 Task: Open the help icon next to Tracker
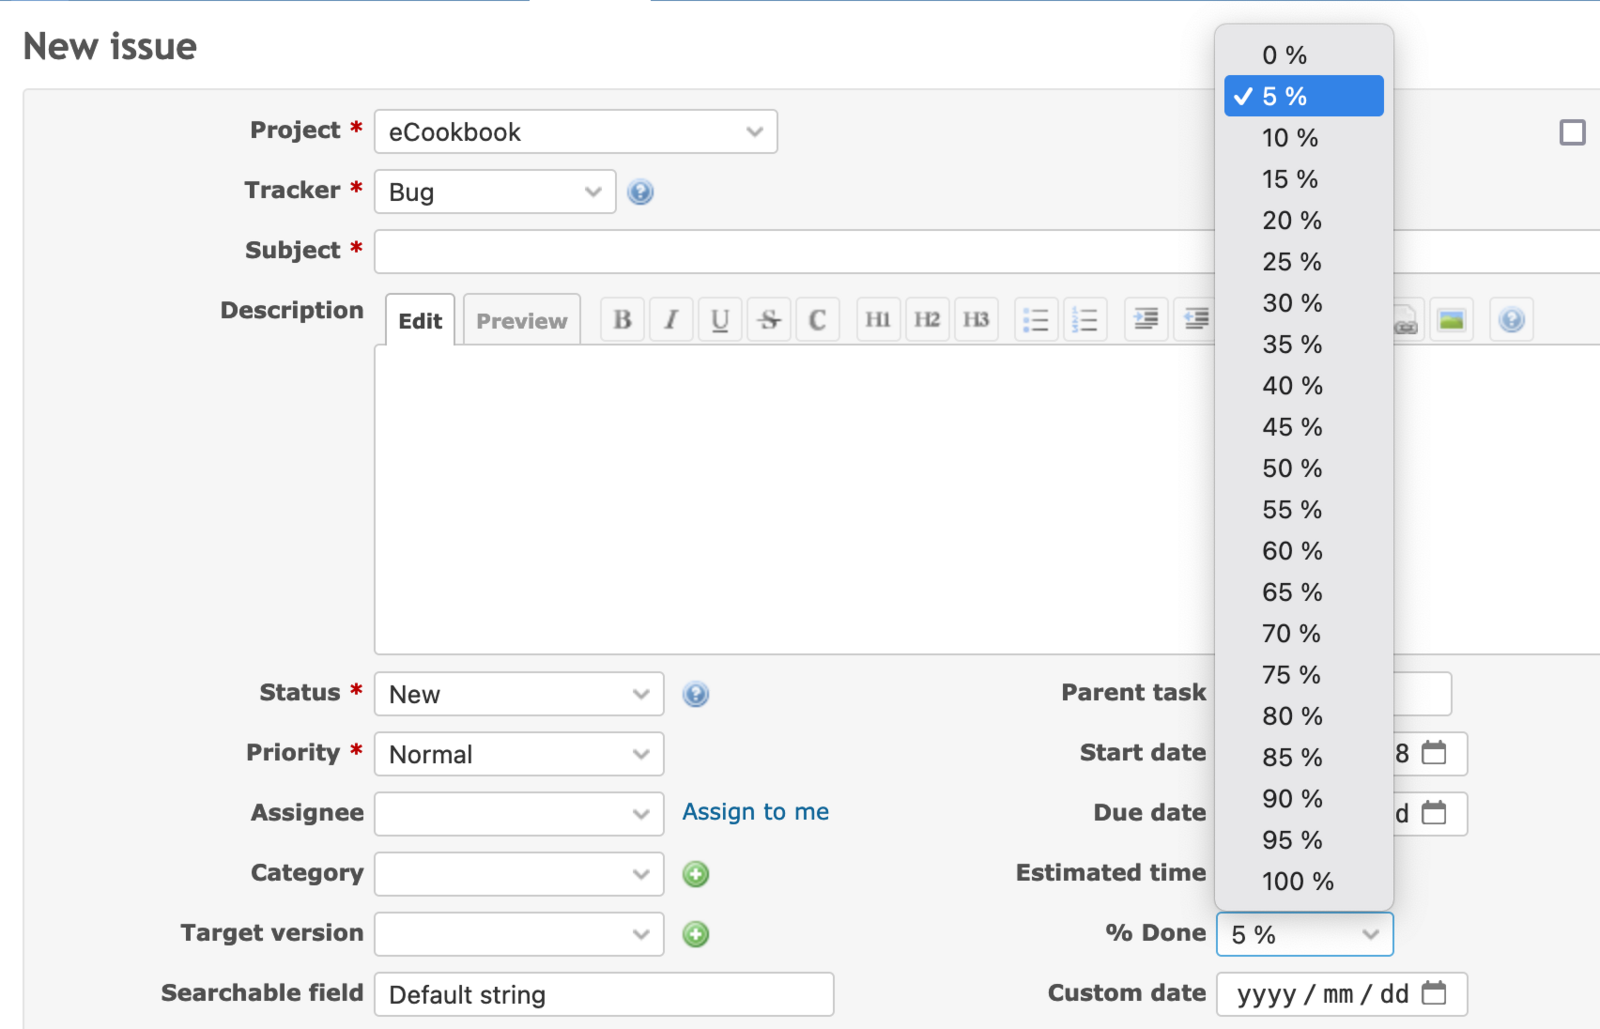click(x=640, y=191)
